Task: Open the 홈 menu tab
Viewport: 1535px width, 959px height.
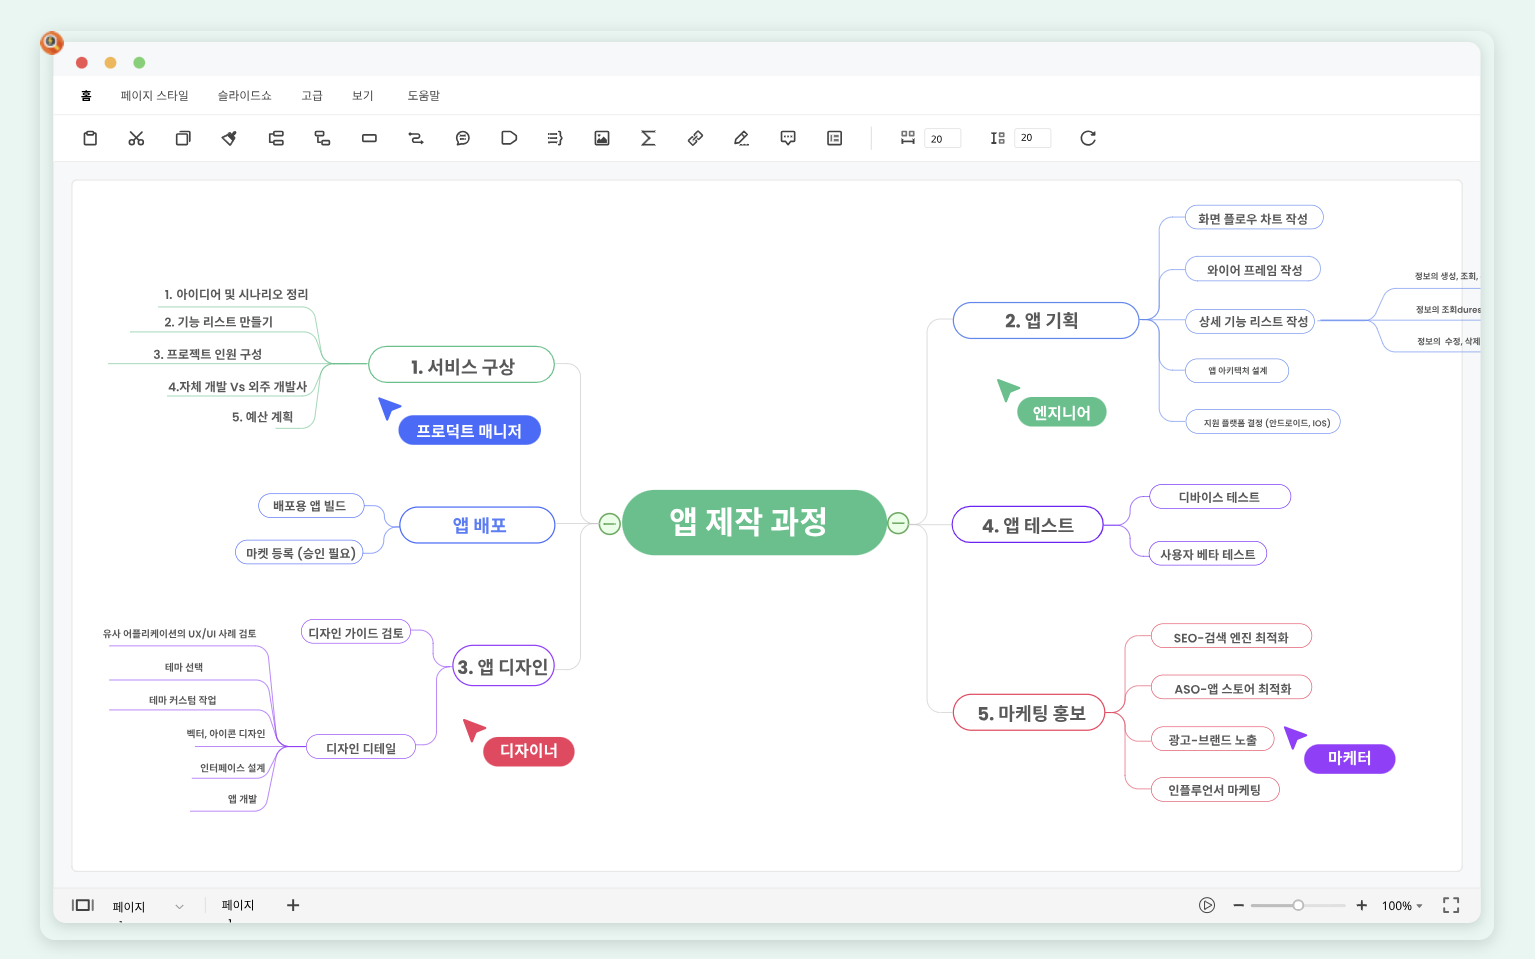Action: point(86,96)
